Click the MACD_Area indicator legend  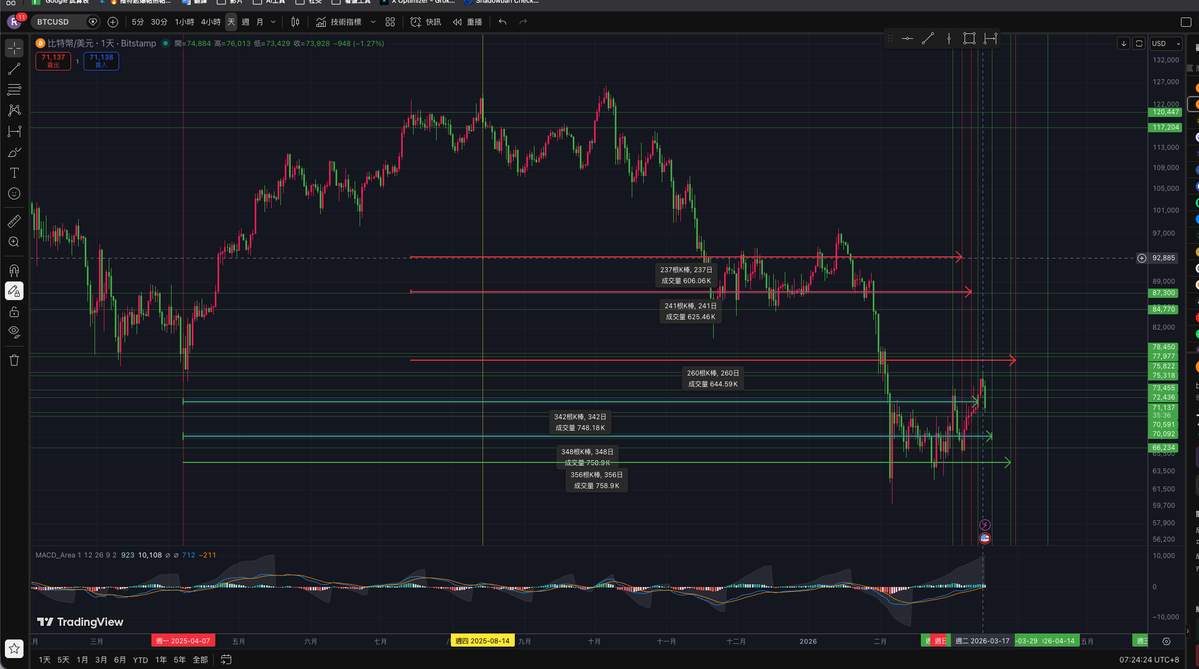click(x=76, y=555)
